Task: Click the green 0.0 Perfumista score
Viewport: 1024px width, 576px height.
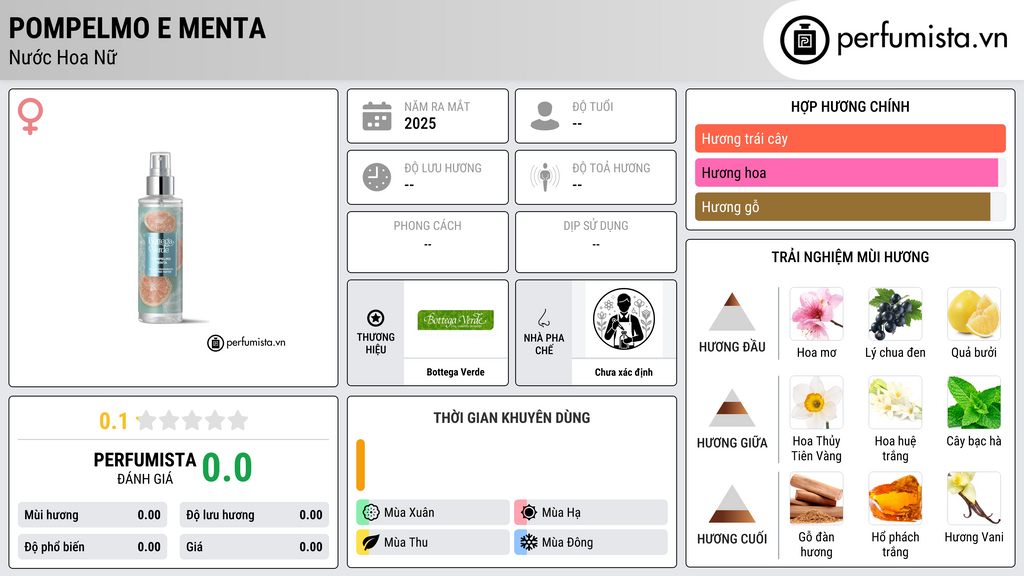Action: click(227, 468)
